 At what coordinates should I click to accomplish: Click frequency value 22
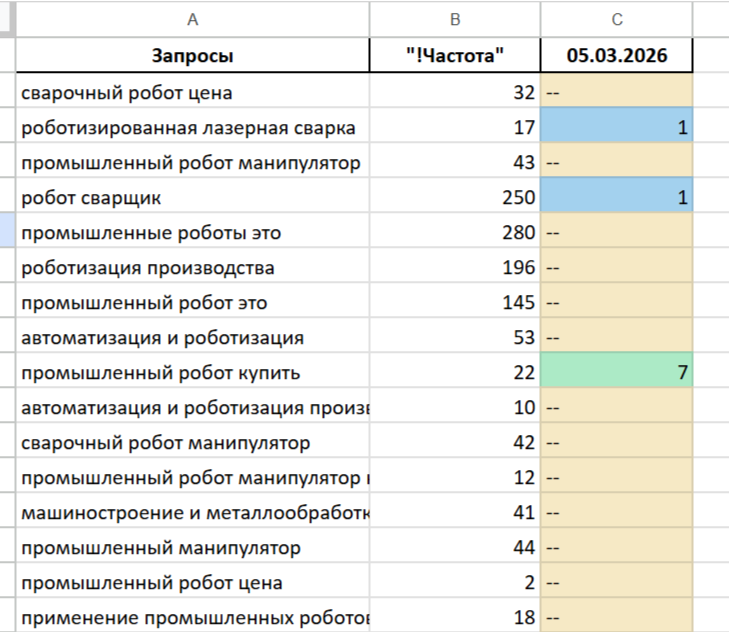click(524, 373)
